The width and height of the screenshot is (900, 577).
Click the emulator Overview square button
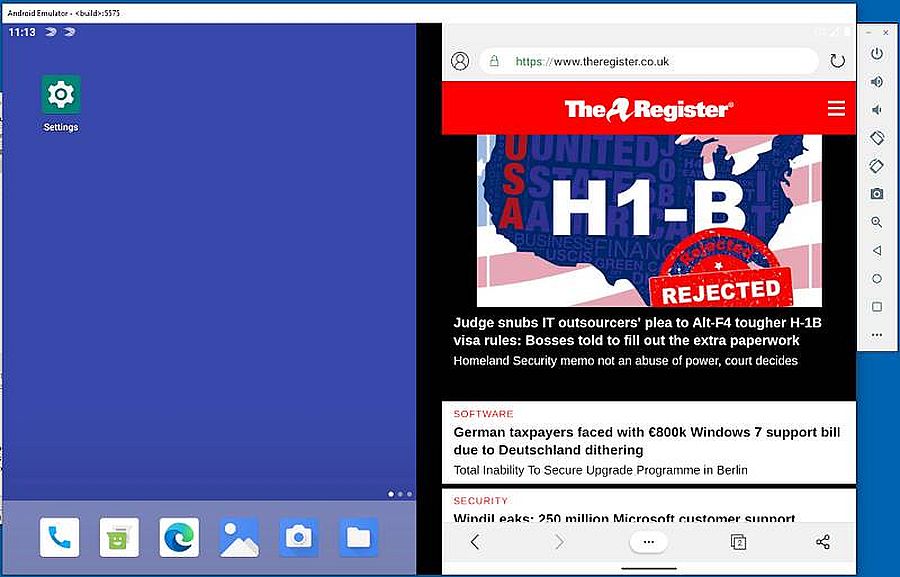(876, 307)
